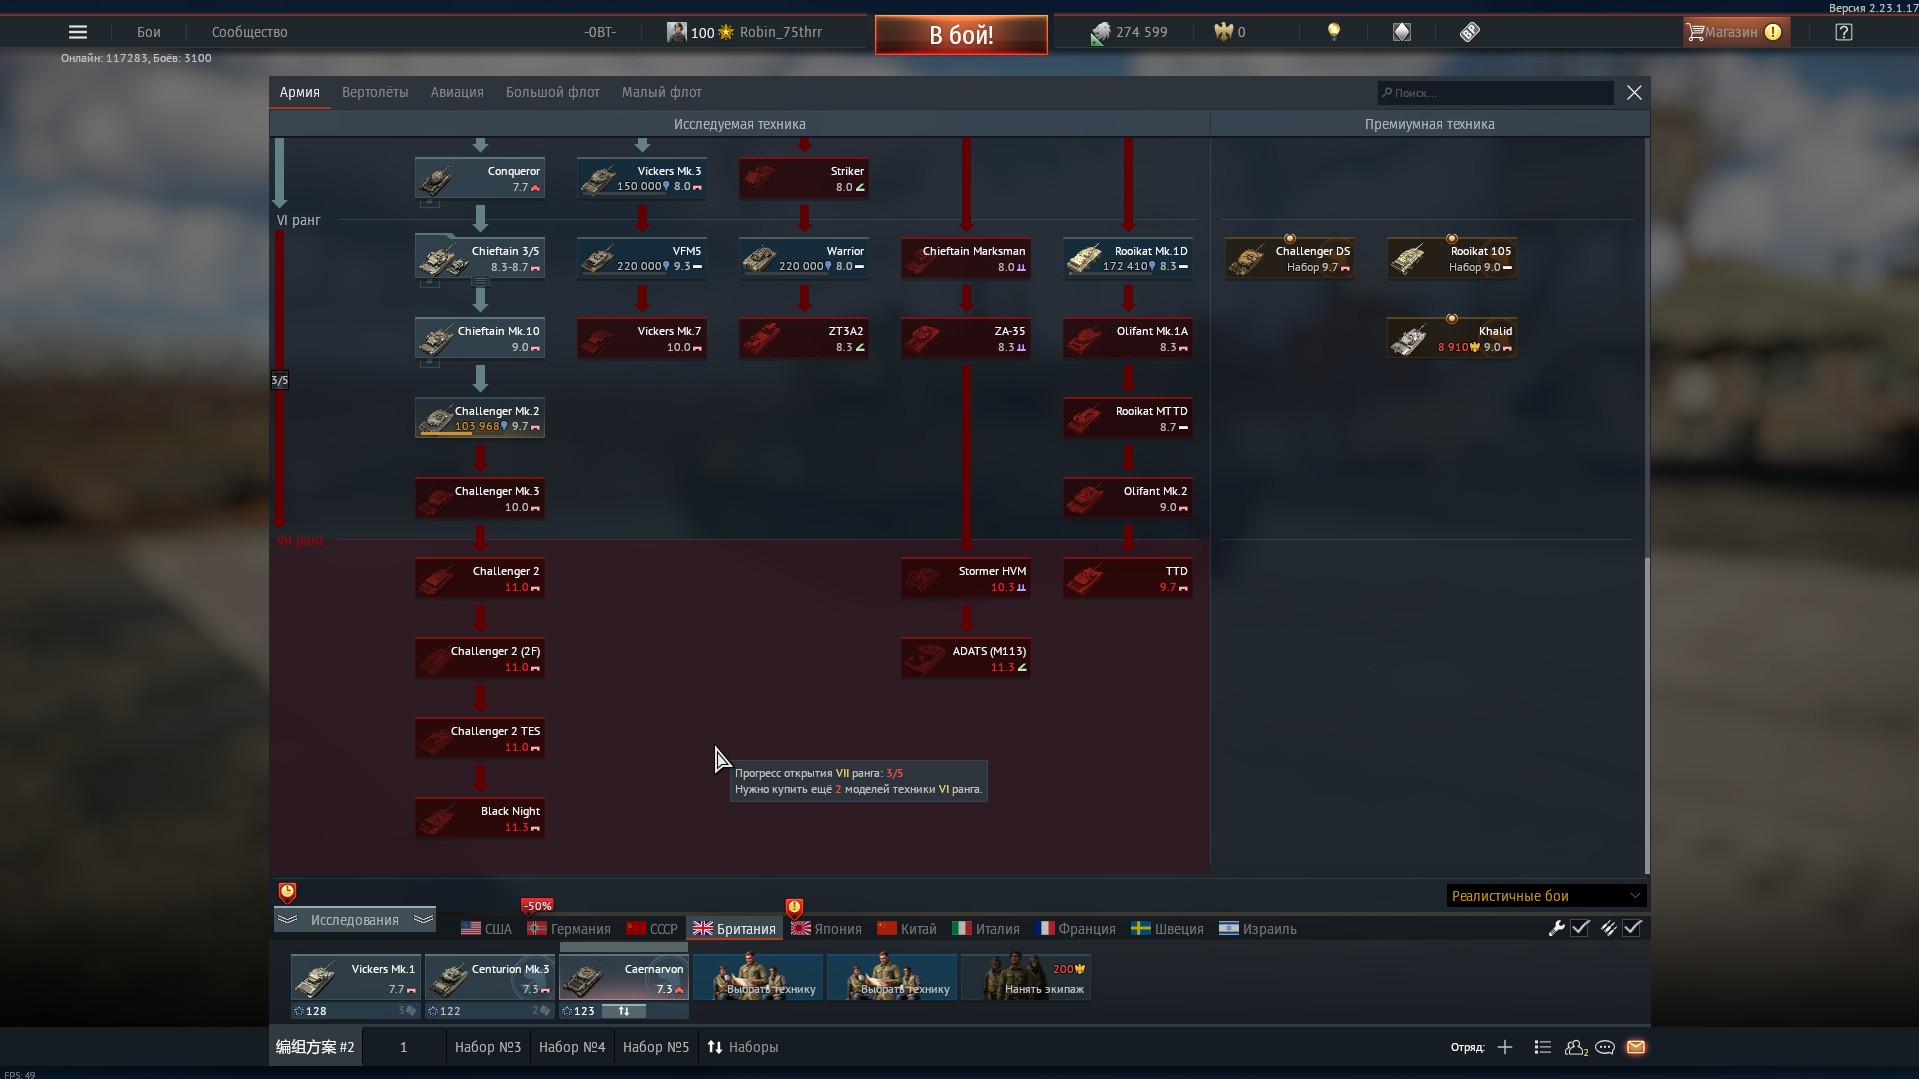Open the orange mail envelope icon

(1636, 1047)
